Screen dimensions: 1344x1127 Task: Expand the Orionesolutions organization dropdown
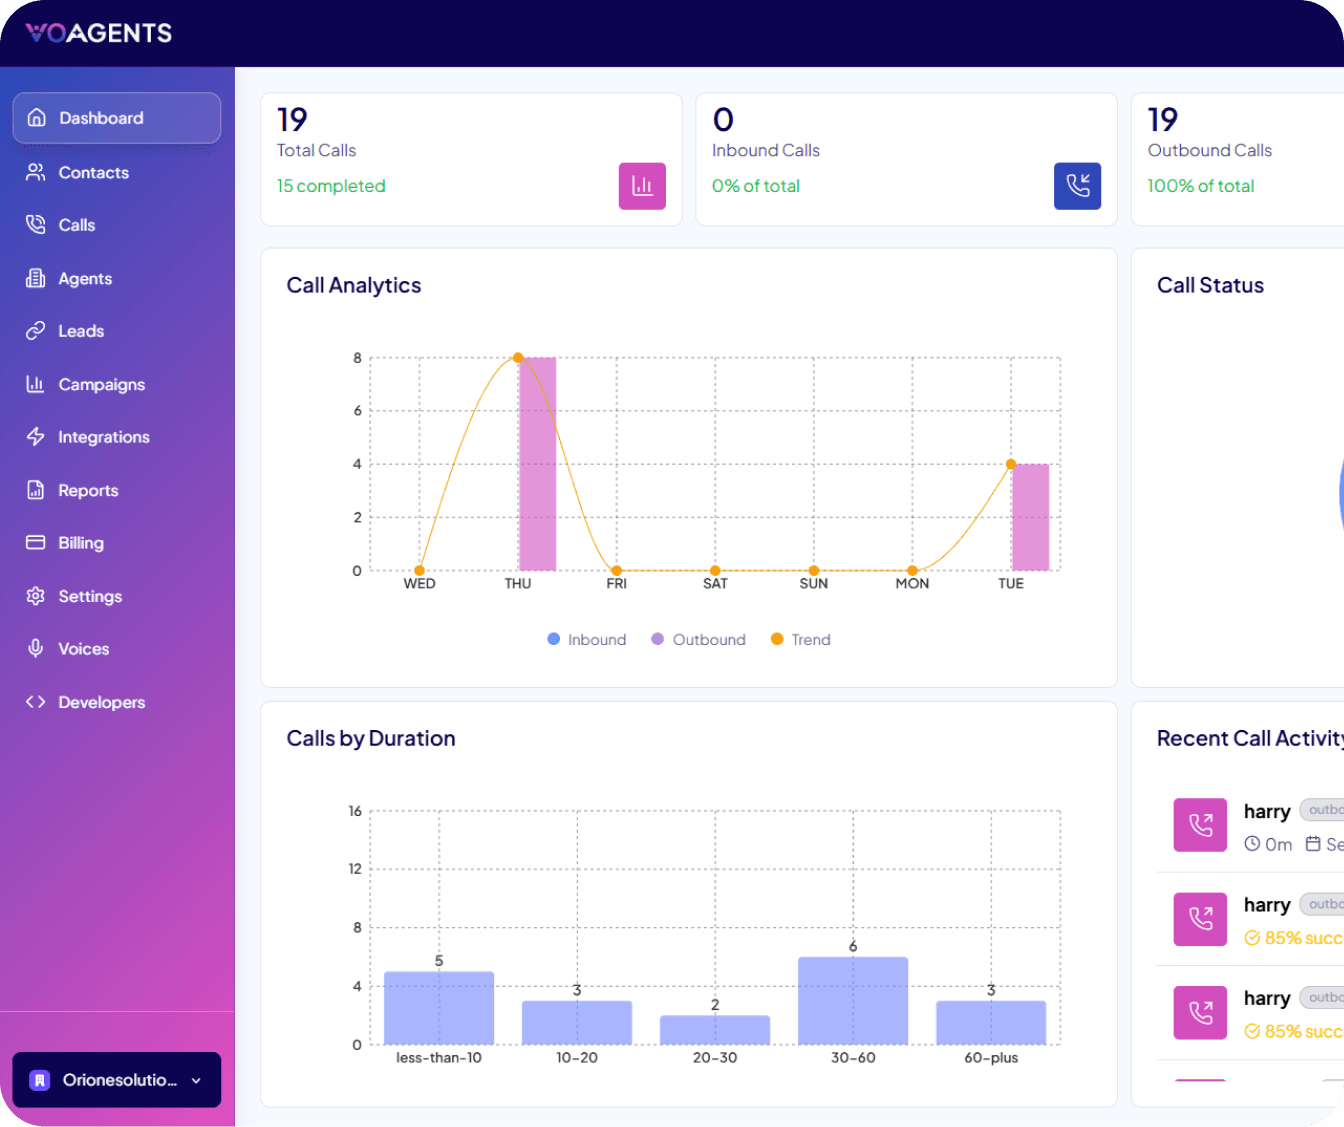(x=116, y=1080)
